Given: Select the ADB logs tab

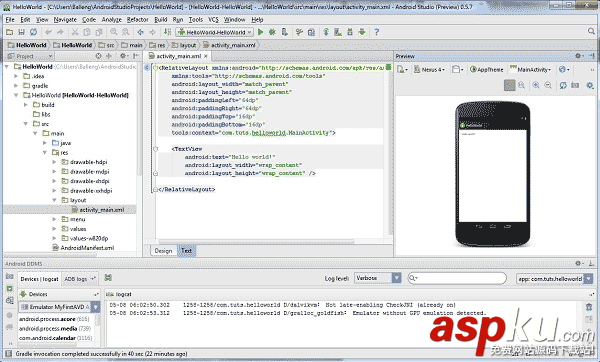Looking at the screenshot, I should pyautogui.click(x=80, y=279).
